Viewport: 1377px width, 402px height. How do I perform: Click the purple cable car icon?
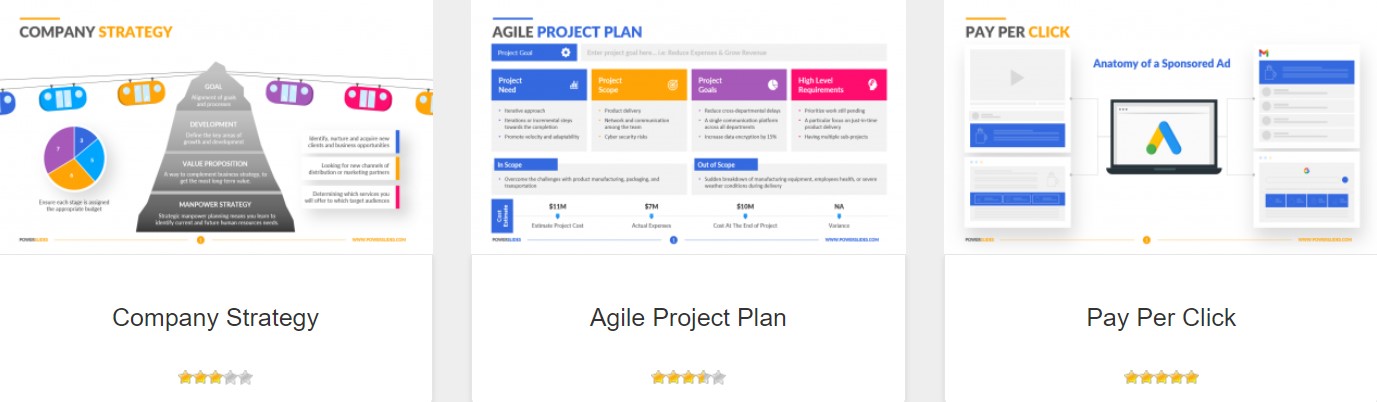[x=289, y=93]
